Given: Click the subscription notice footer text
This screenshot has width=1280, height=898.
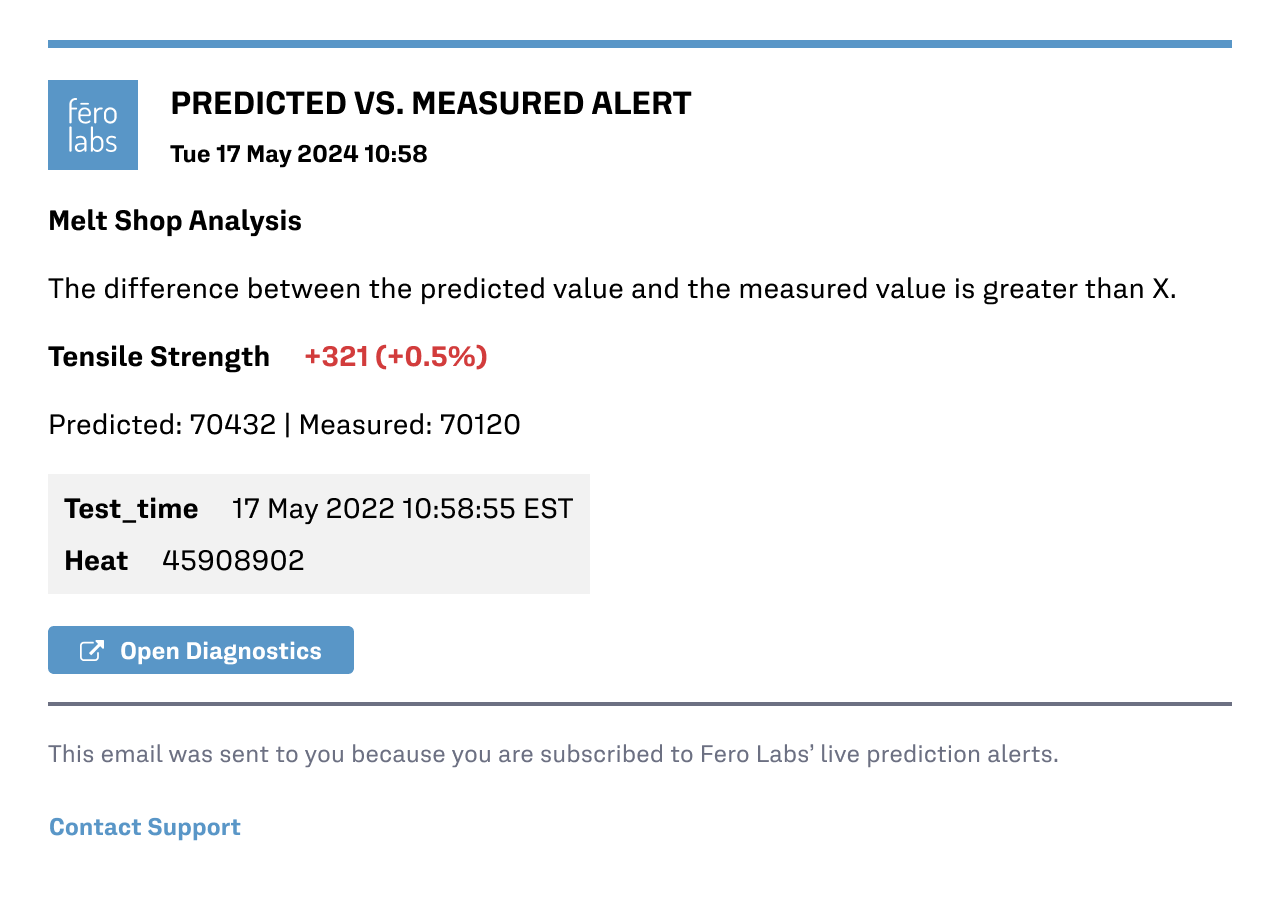Looking at the screenshot, I should click(x=553, y=754).
